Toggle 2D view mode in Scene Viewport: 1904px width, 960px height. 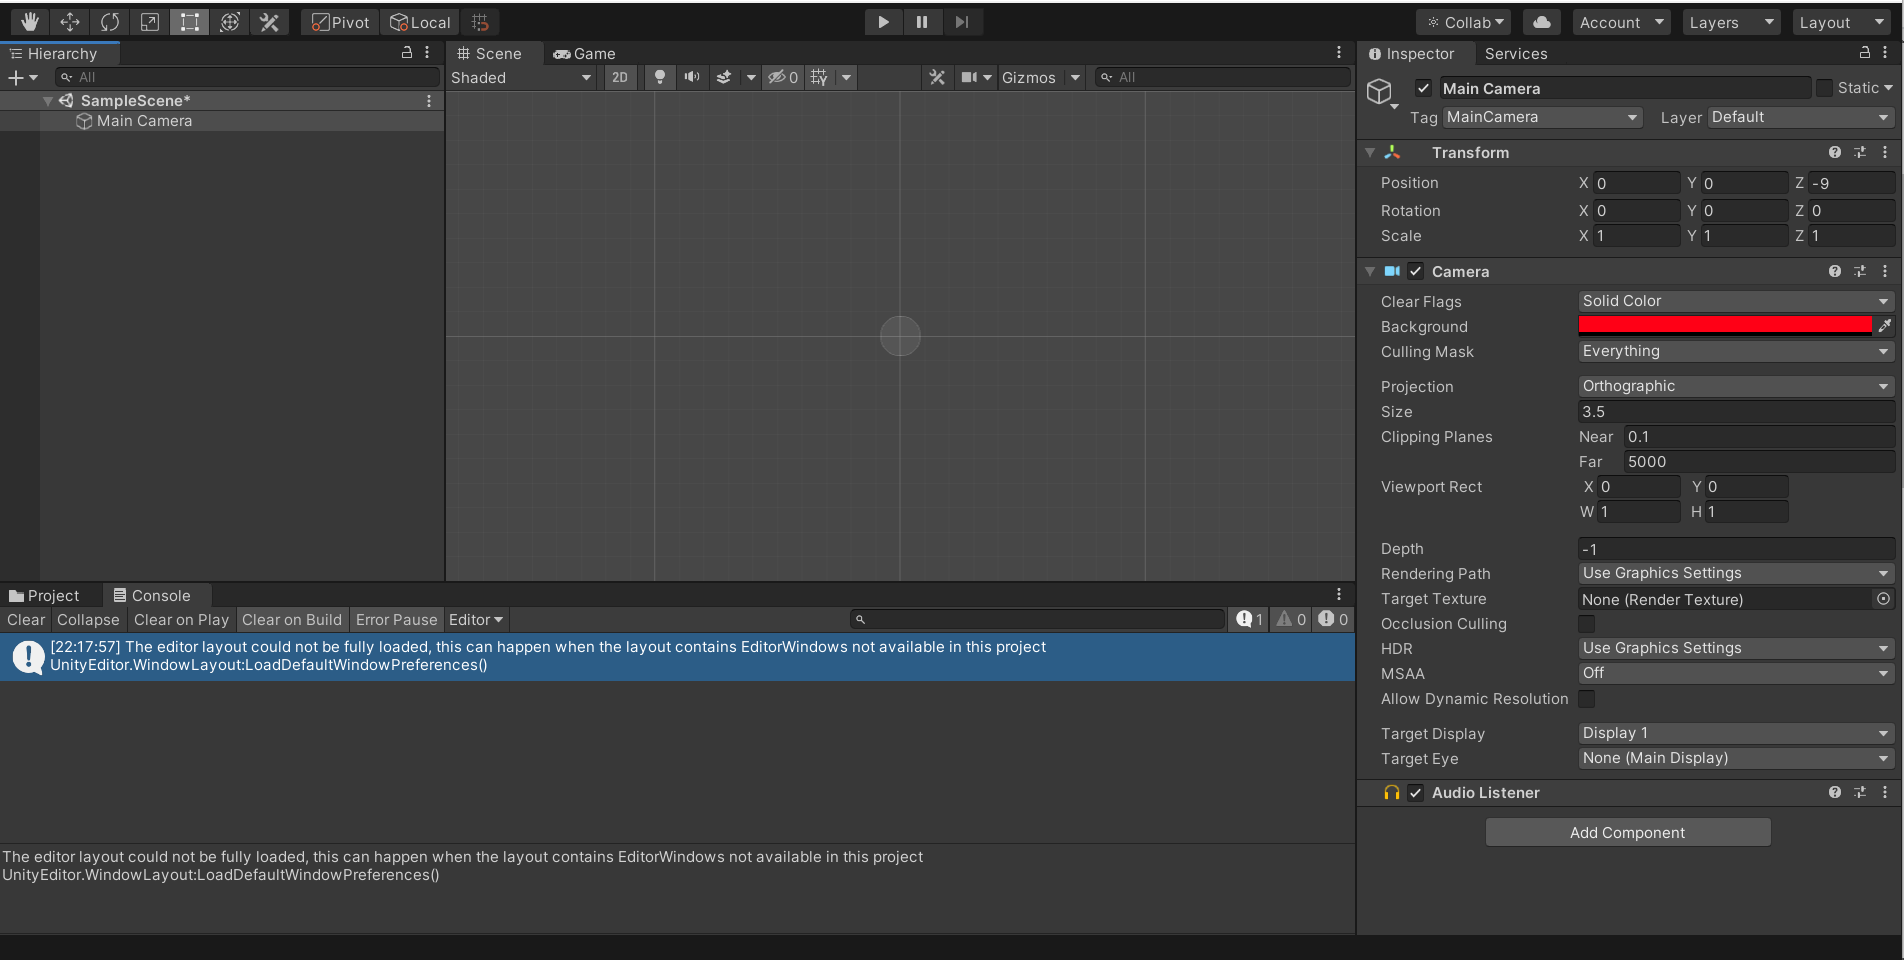[620, 77]
